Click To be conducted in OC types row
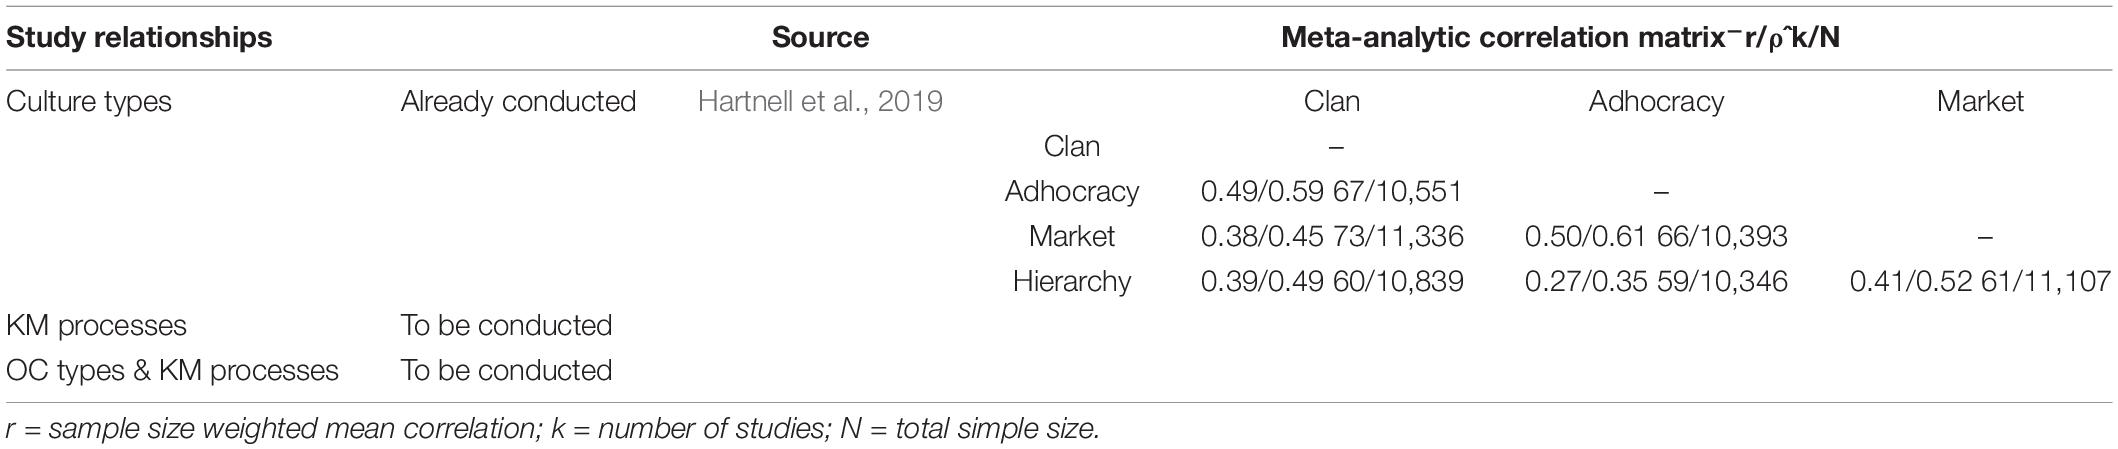Image resolution: width=2118 pixels, height=449 pixels. tap(506, 370)
